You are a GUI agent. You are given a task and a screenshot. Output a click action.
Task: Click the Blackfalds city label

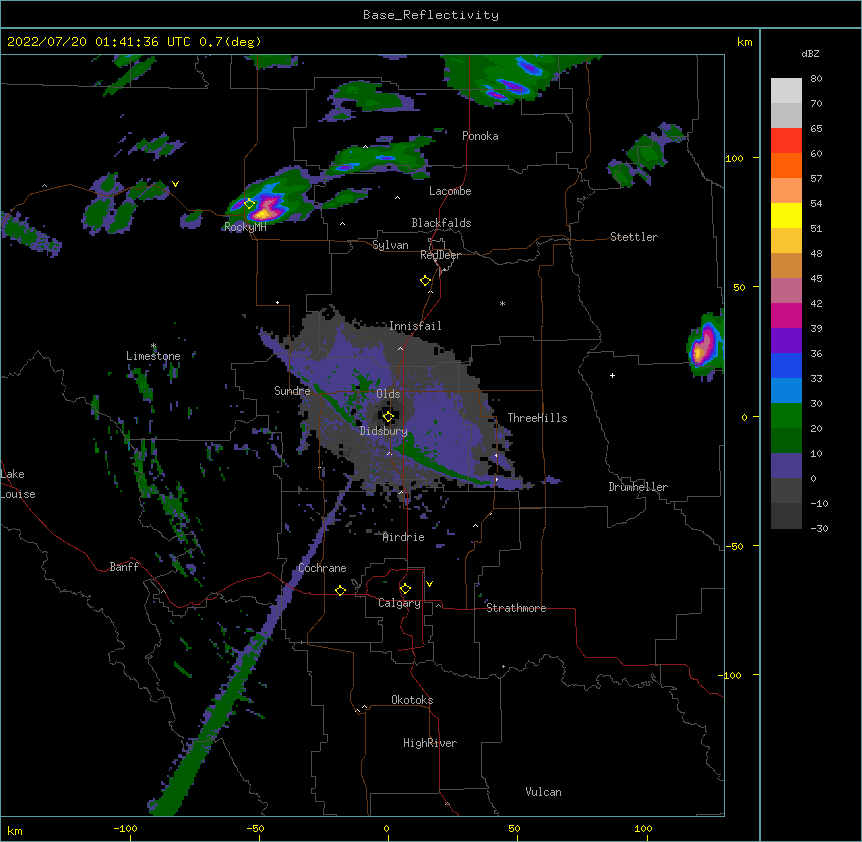441,223
